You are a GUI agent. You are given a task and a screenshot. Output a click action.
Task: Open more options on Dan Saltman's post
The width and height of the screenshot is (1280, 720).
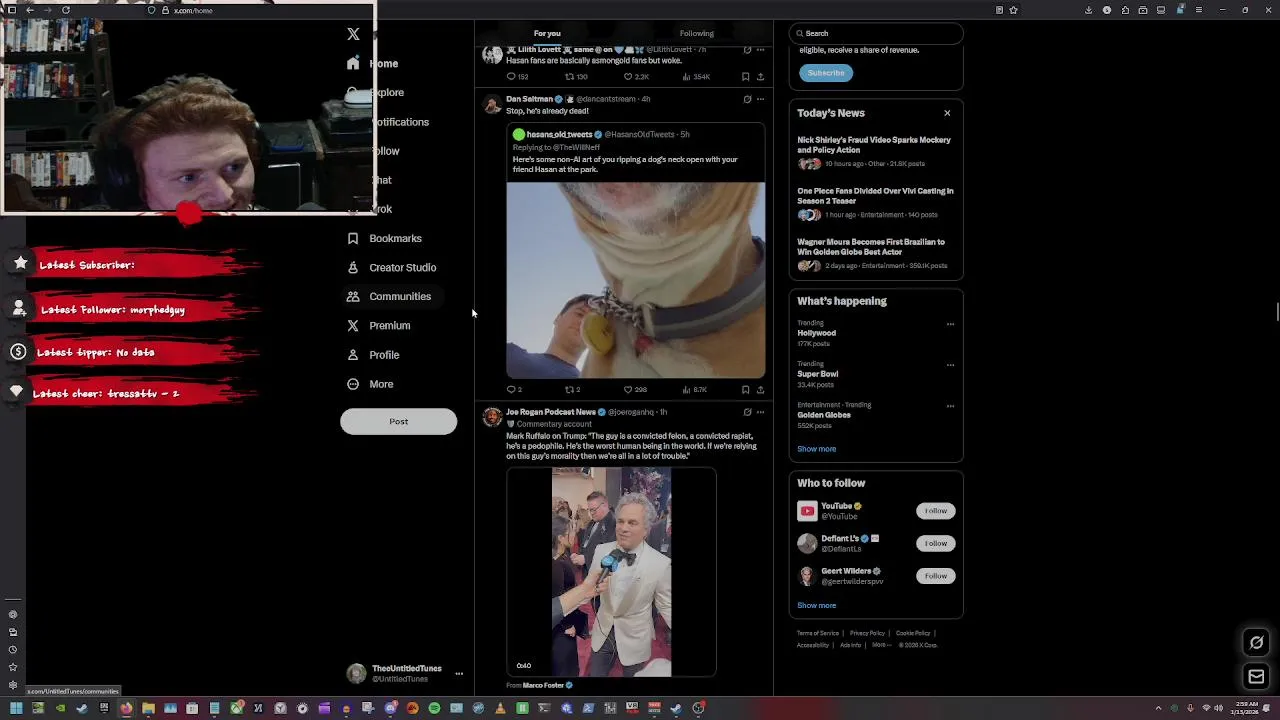tap(760, 99)
